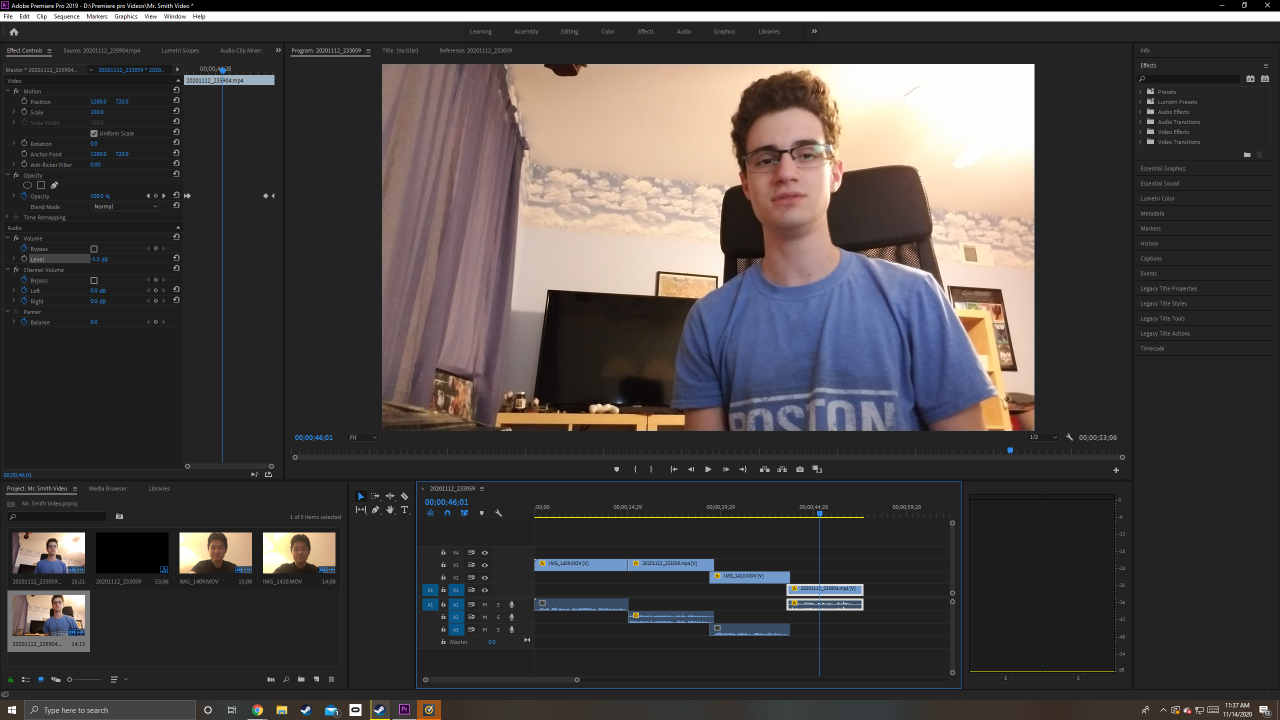Hide track V4 with its eye icon
The height and width of the screenshot is (720, 1280).
pyautogui.click(x=485, y=552)
